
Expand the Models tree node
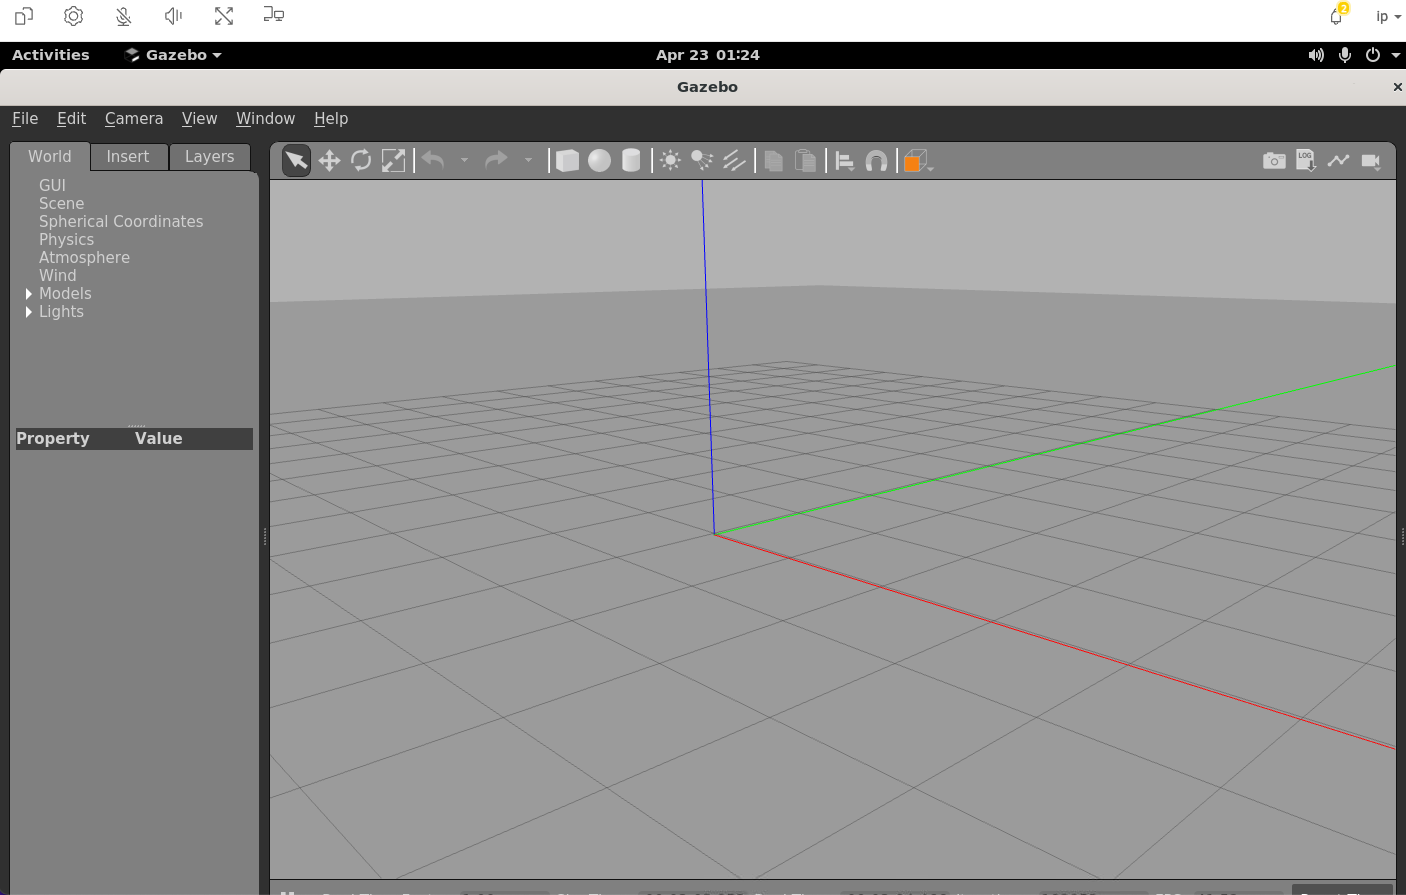pyautogui.click(x=29, y=294)
